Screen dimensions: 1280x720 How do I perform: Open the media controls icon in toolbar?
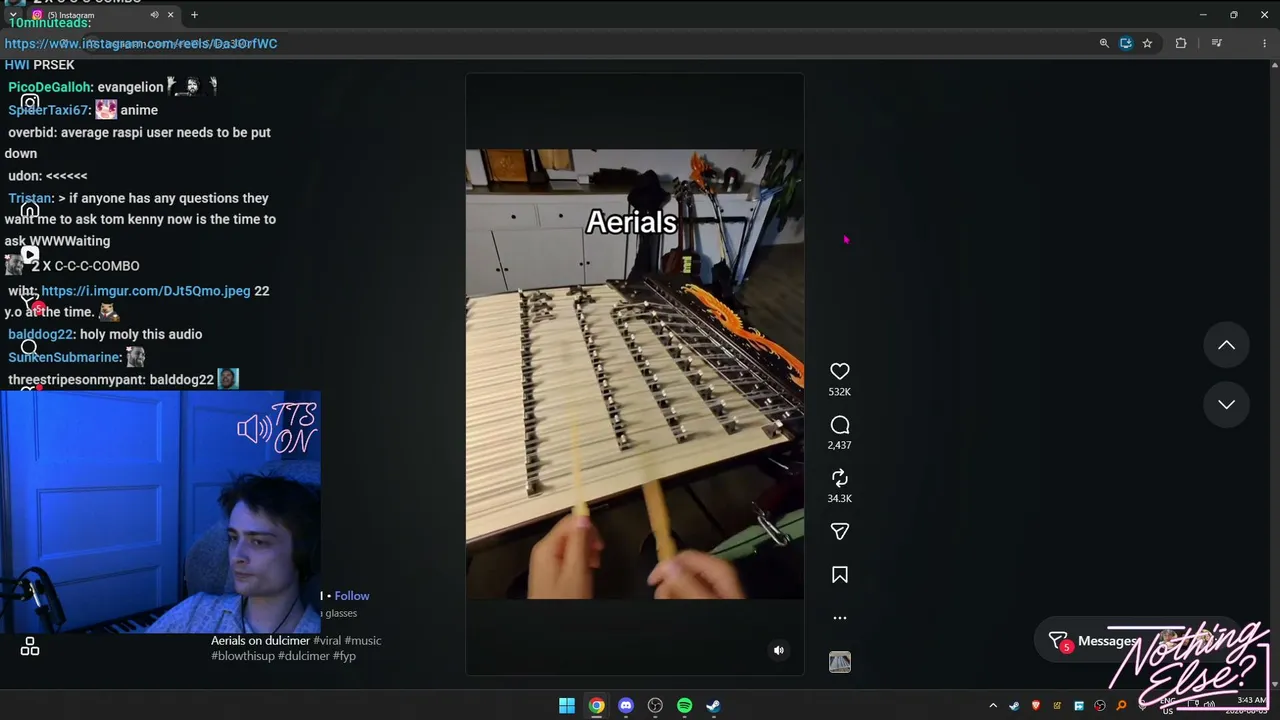[x=1216, y=43]
